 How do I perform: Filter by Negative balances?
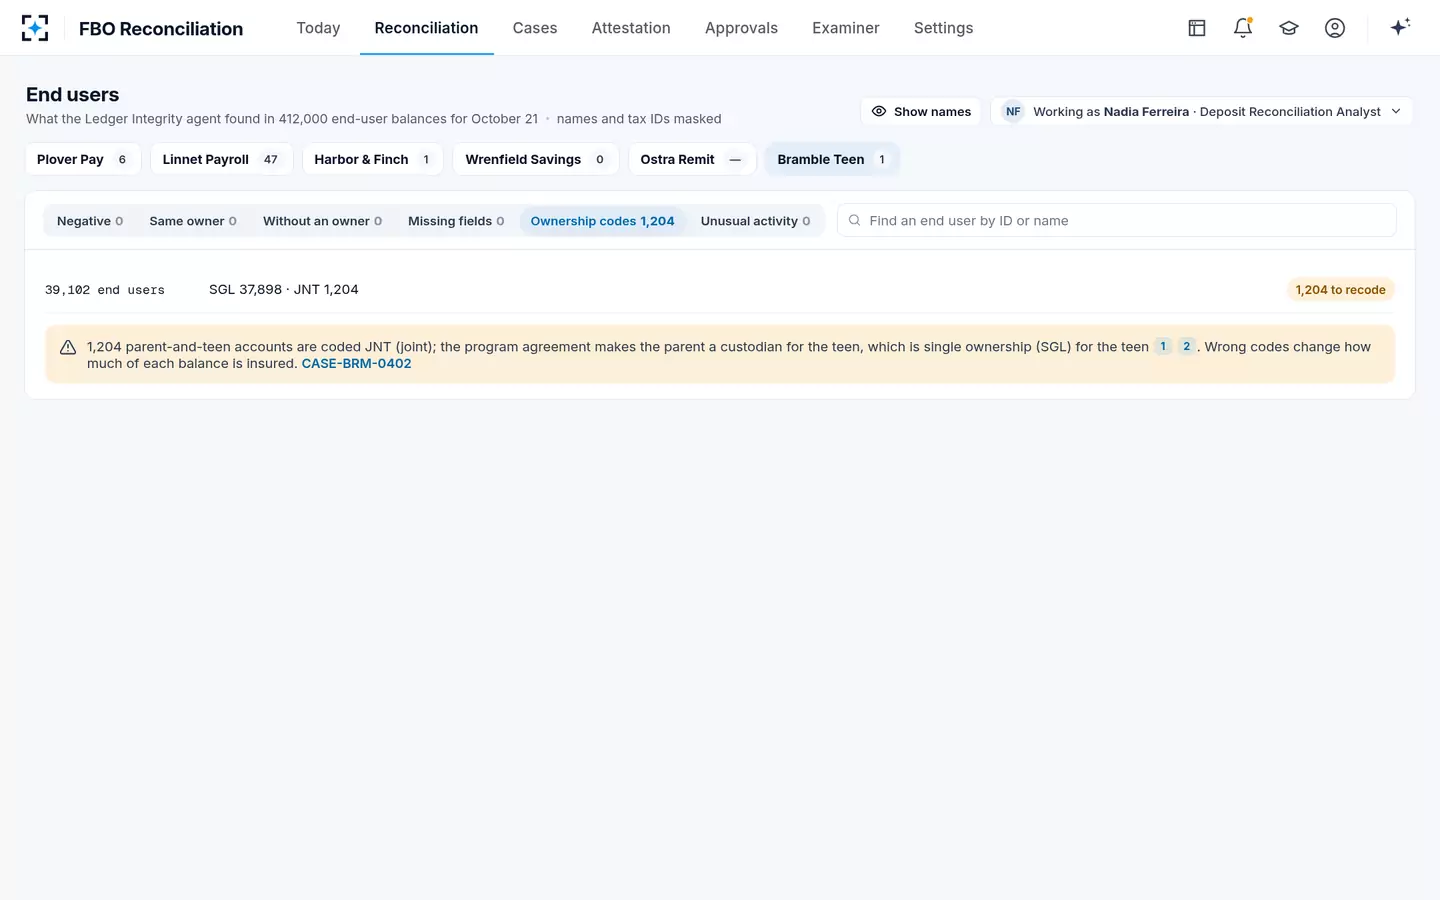click(90, 221)
